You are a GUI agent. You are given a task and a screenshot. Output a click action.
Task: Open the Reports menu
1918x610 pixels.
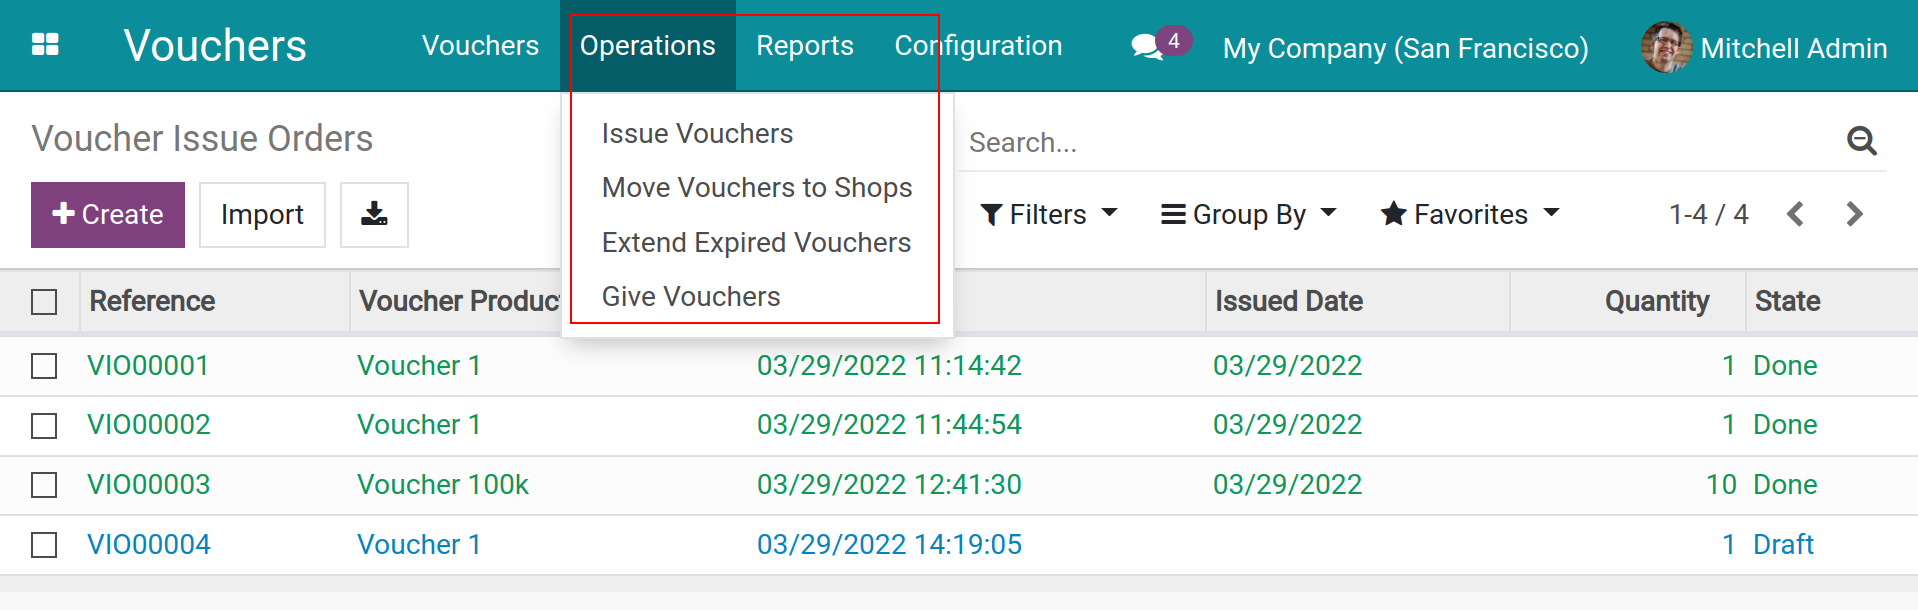click(x=805, y=46)
